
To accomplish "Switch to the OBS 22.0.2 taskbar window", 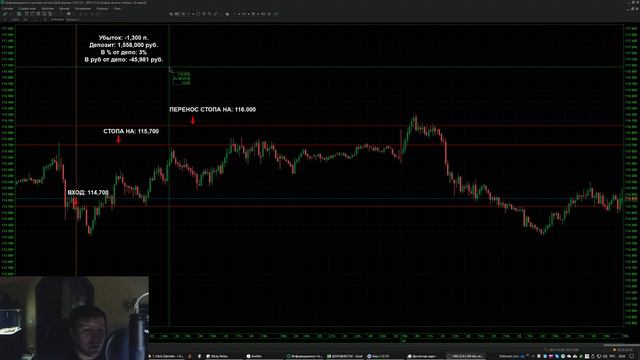I will (x=466, y=356).
